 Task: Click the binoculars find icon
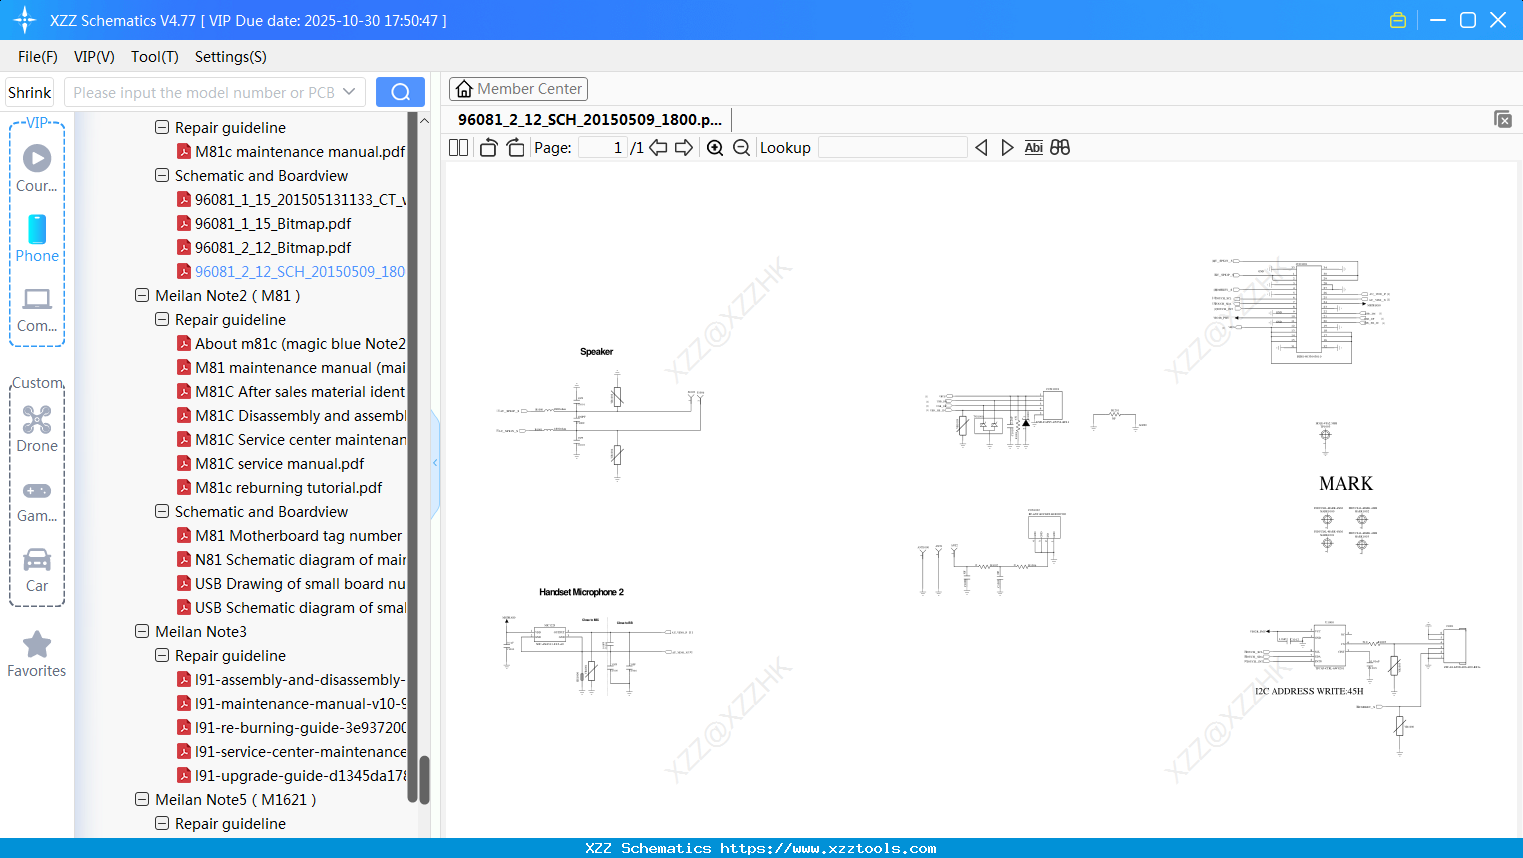tap(1060, 148)
